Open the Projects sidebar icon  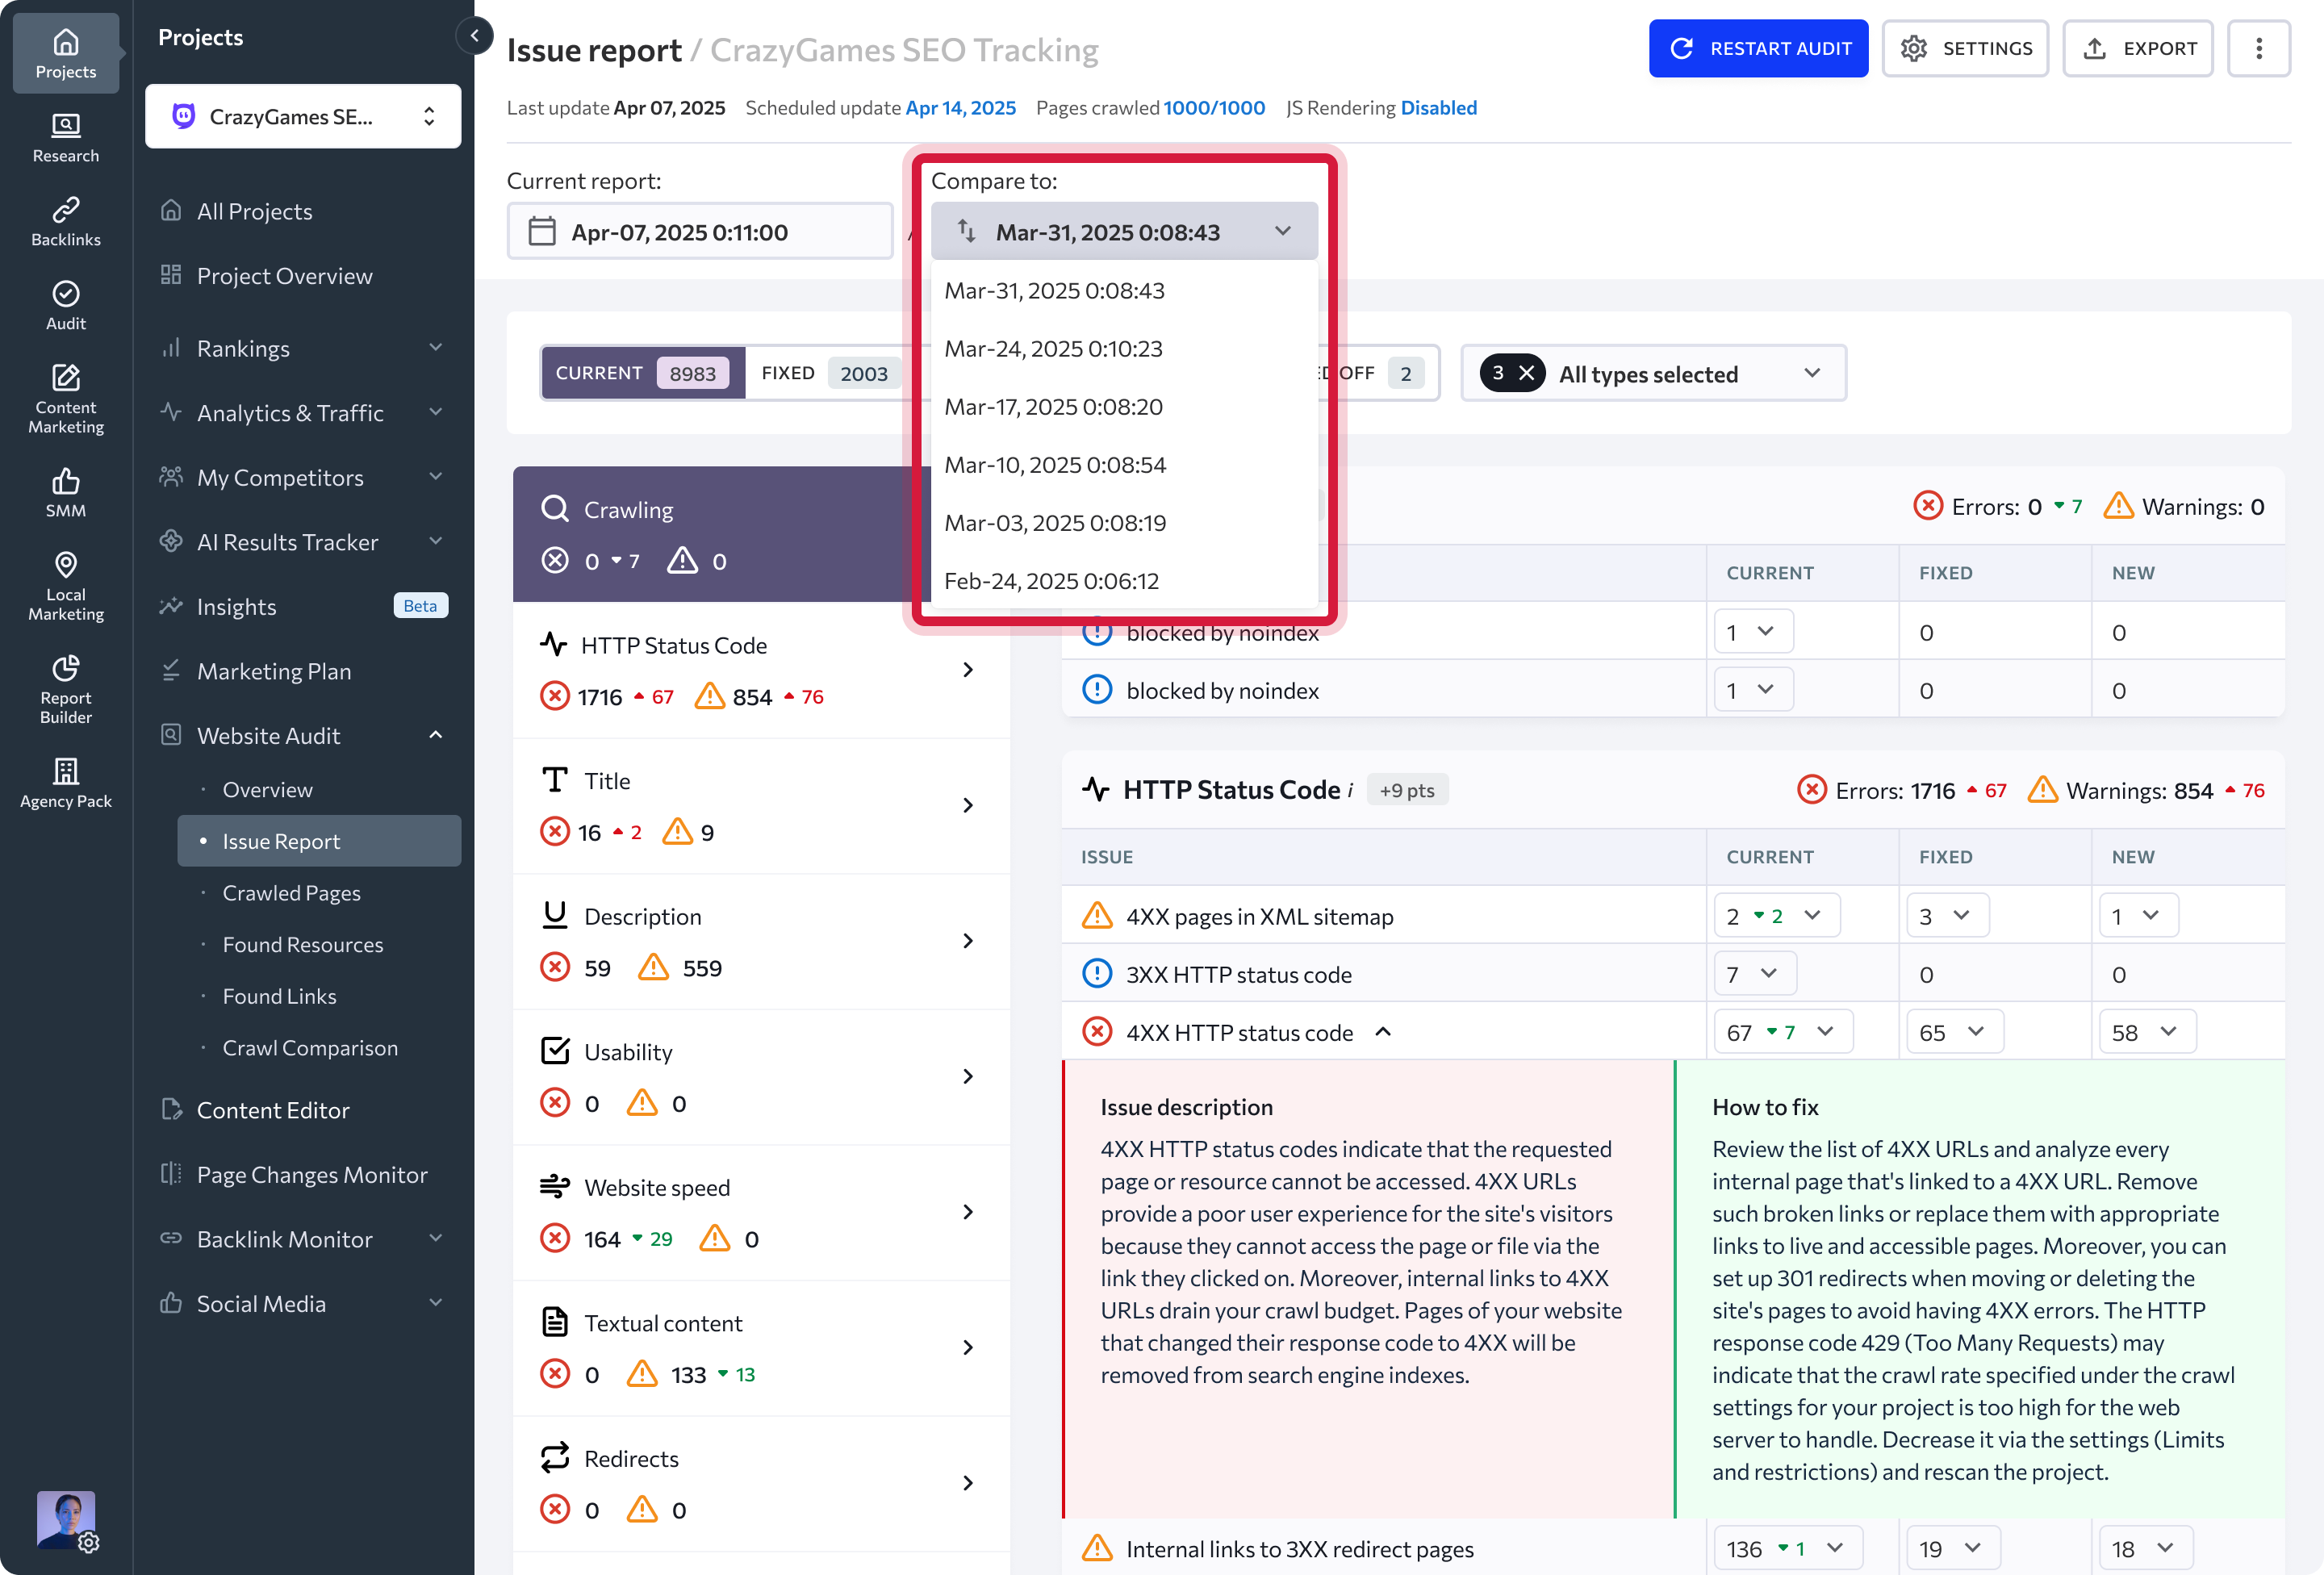(x=66, y=54)
